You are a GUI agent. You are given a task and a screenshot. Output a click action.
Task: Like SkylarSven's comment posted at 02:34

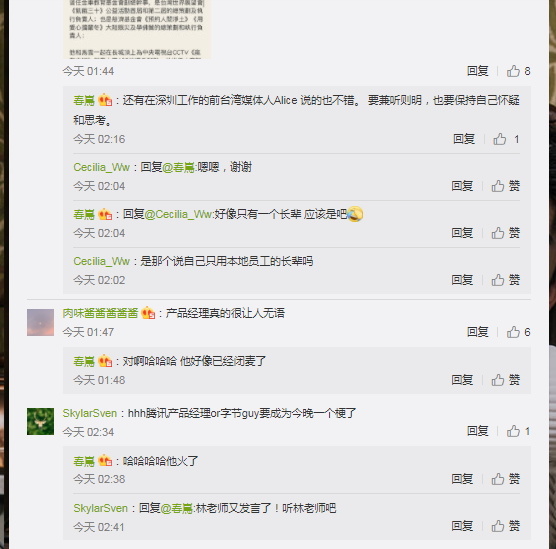pos(518,431)
